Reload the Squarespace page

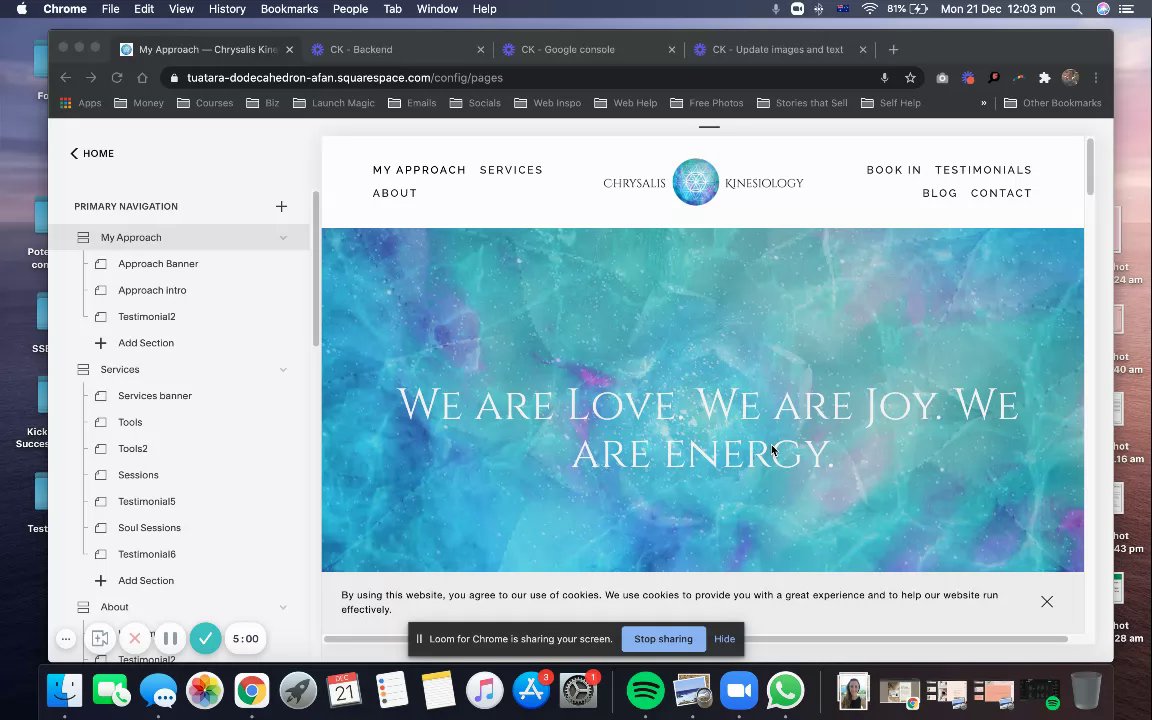pos(117,78)
